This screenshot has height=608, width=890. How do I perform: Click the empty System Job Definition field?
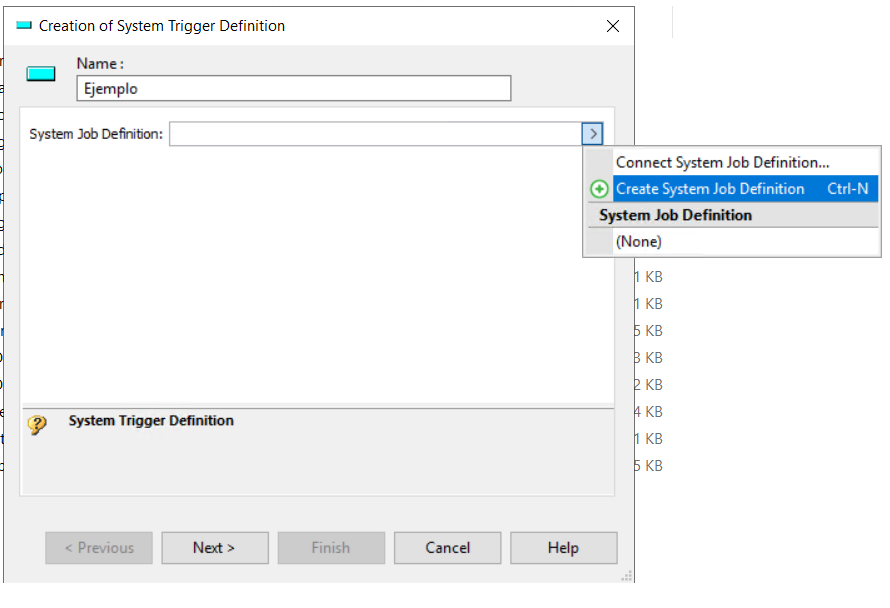[x=375, y=134]
